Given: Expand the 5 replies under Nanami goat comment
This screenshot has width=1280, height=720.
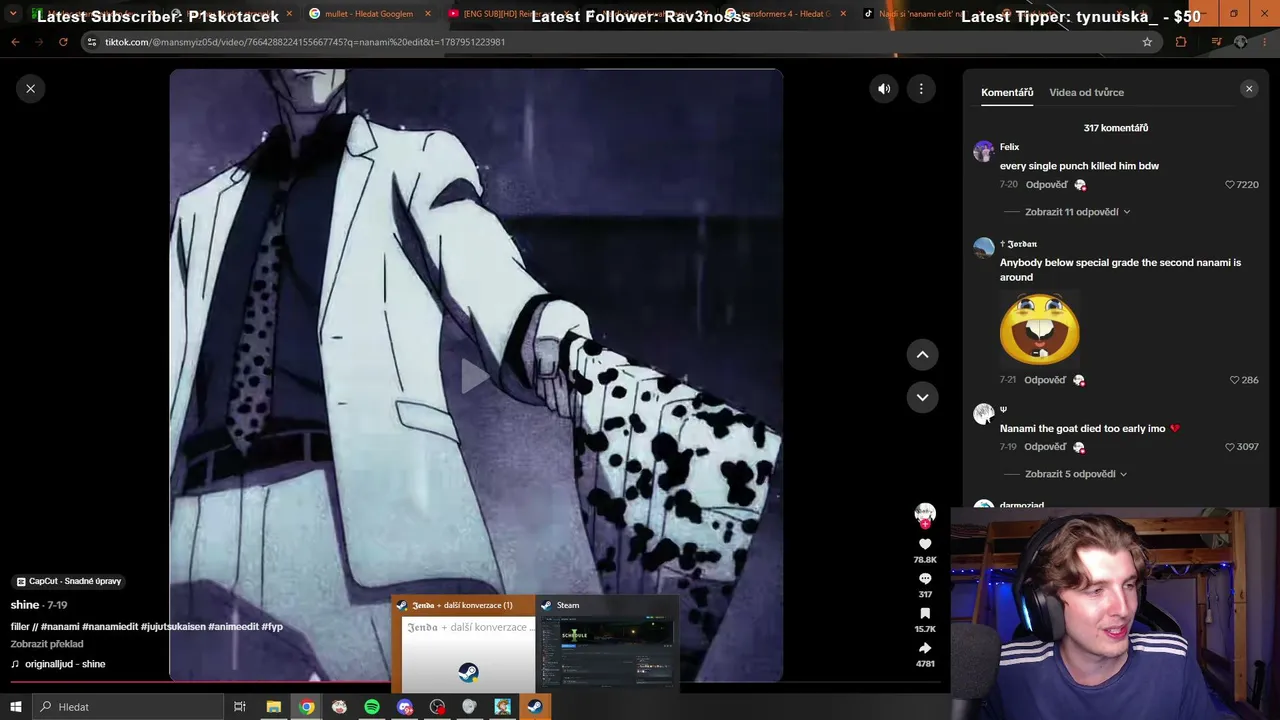Looking at the screenshot, I should coord(1076,474).
